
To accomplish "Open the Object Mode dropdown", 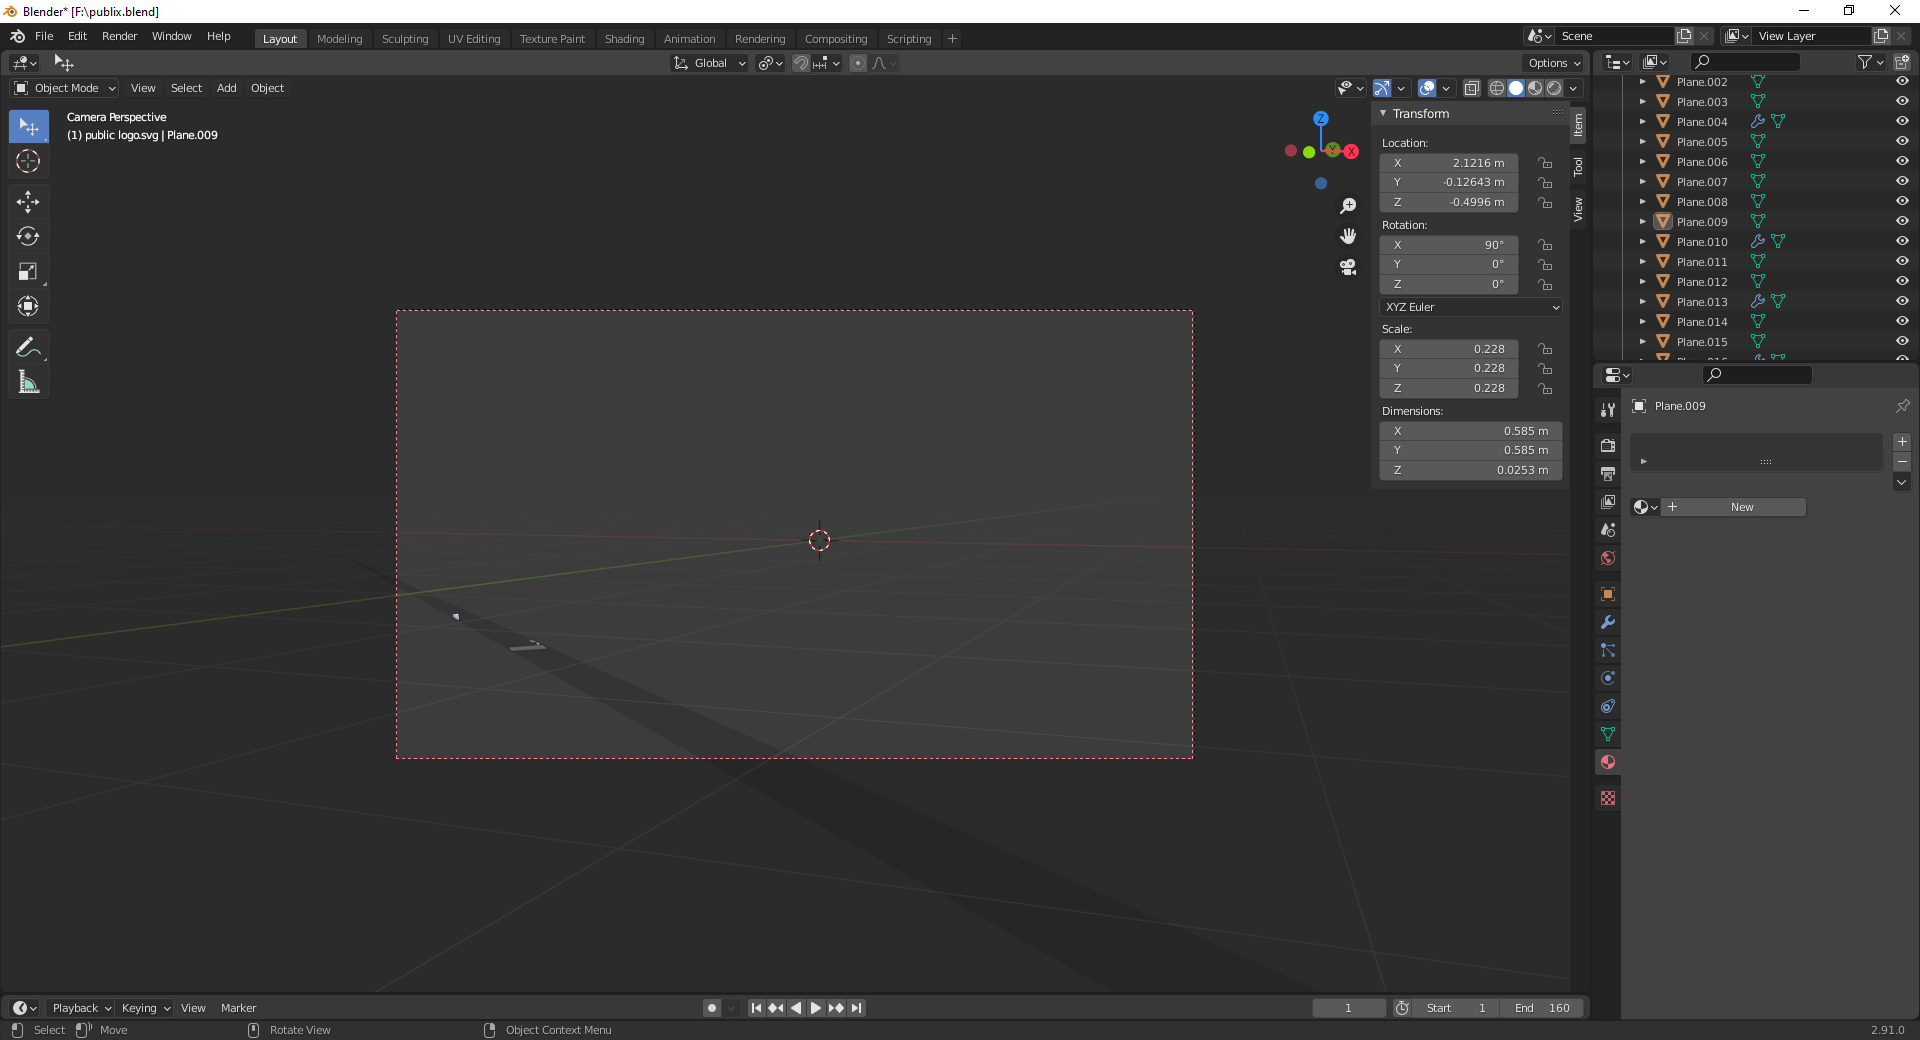I will click(x=65, y=88).
